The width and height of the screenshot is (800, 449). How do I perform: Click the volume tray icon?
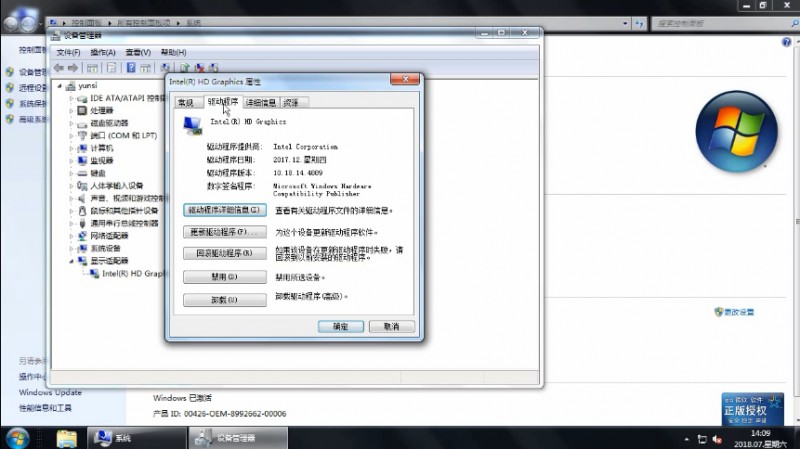717,439
